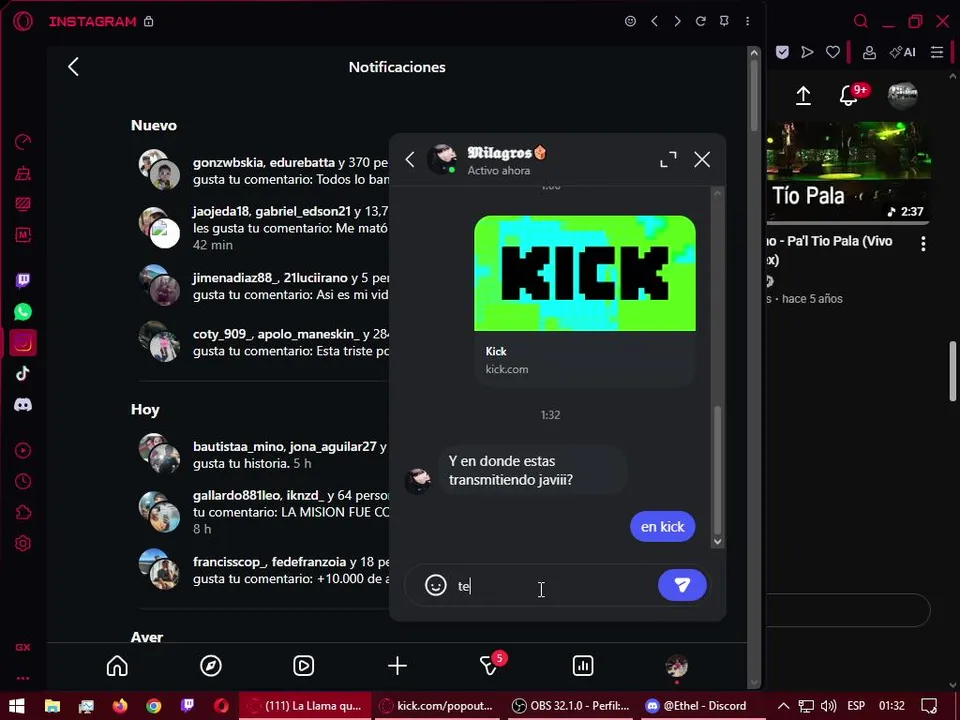Image resolution: width=960 pixels, height=720 pixels.
Task: Open TikTok panel in Opera sidebar
Action: point(23,373)
